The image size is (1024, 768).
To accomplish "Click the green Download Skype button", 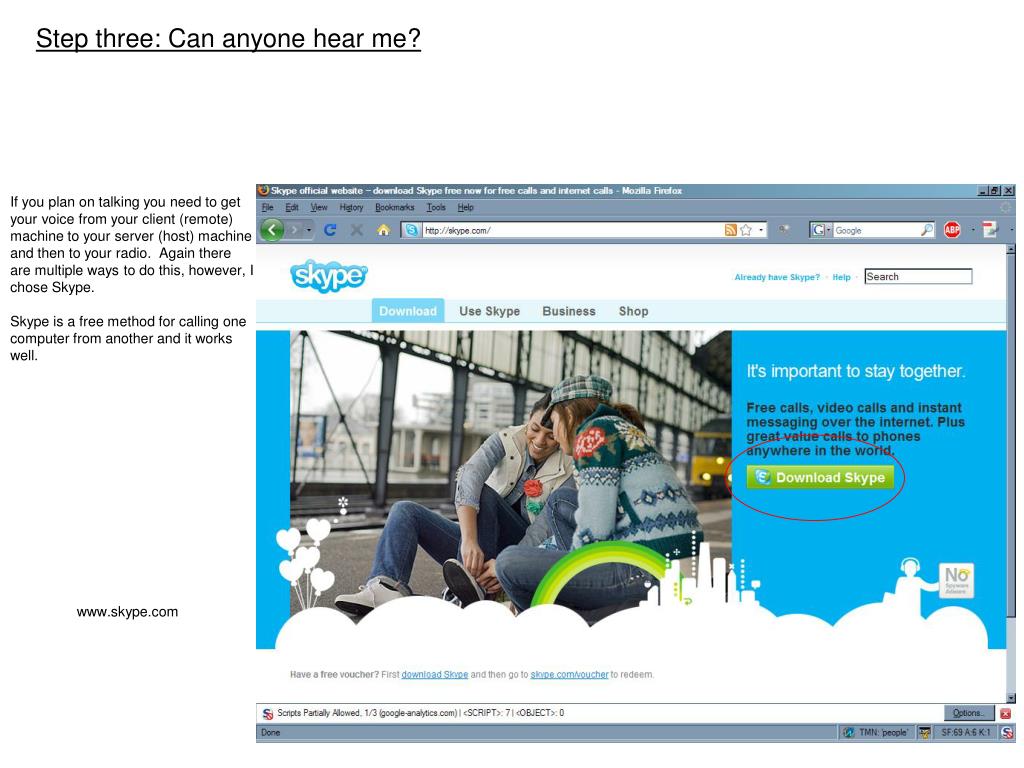I will [x=820, y=477].
